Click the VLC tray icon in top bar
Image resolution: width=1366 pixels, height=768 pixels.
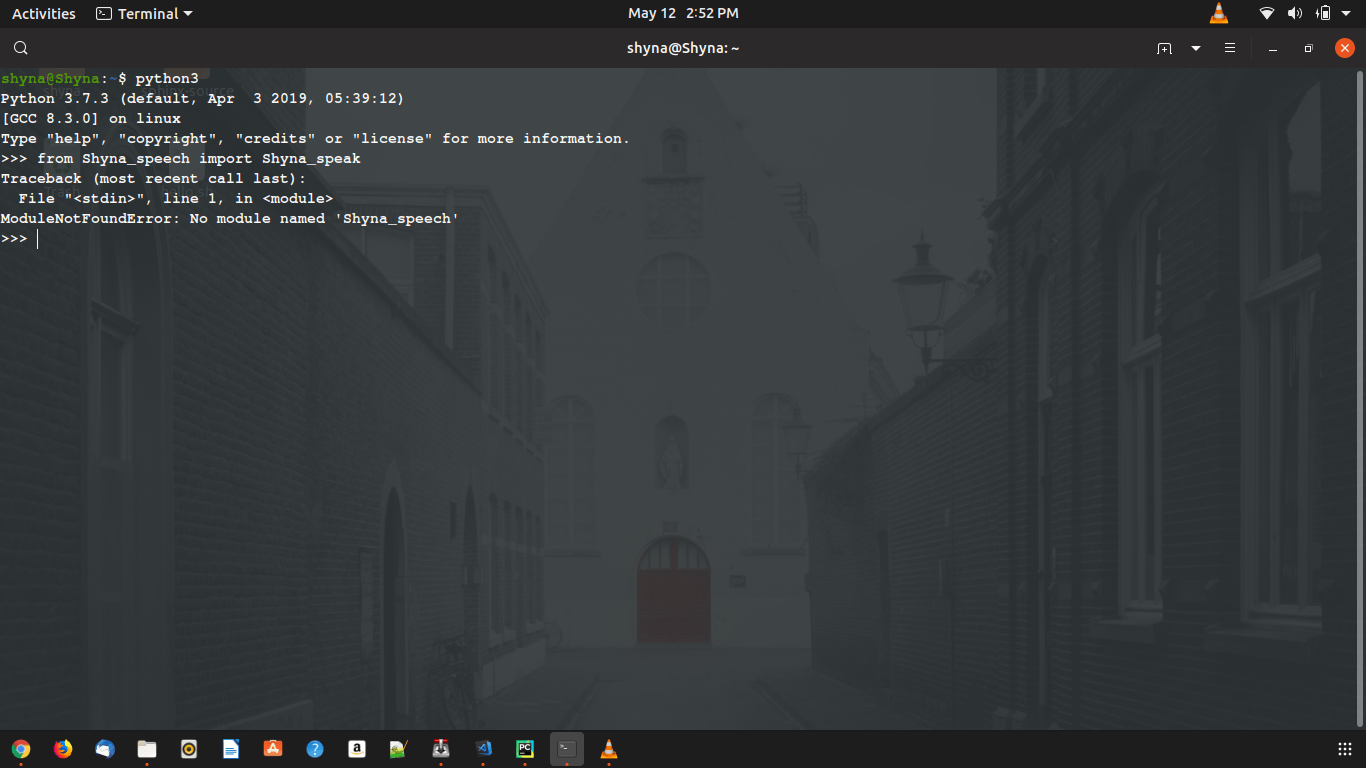coord(1218,14)
